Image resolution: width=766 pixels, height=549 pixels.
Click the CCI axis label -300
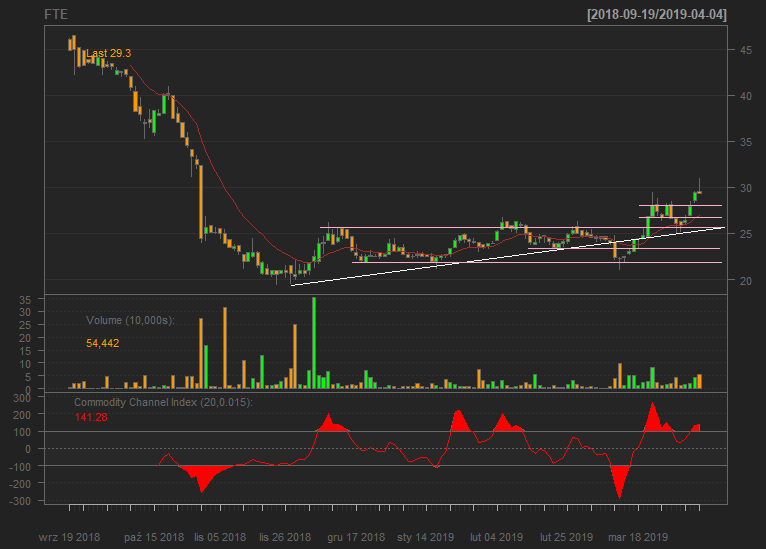click(x=20, y=501)
